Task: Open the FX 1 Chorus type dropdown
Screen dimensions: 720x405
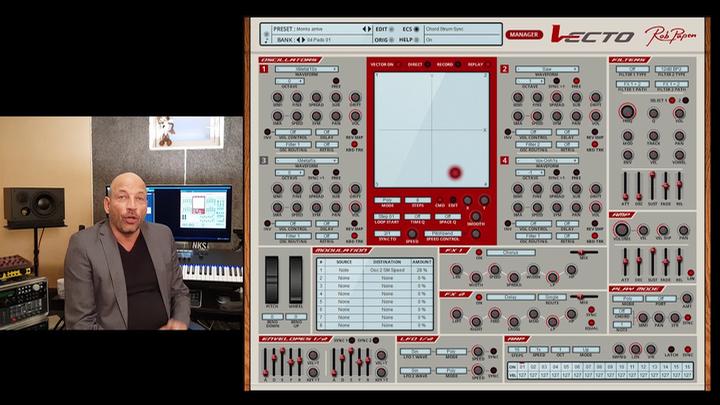Action: pos(511,253)
